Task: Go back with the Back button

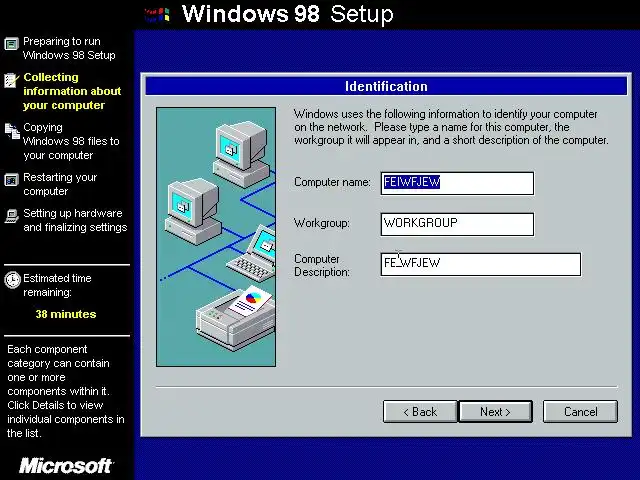Action: [x=420, y=411]
